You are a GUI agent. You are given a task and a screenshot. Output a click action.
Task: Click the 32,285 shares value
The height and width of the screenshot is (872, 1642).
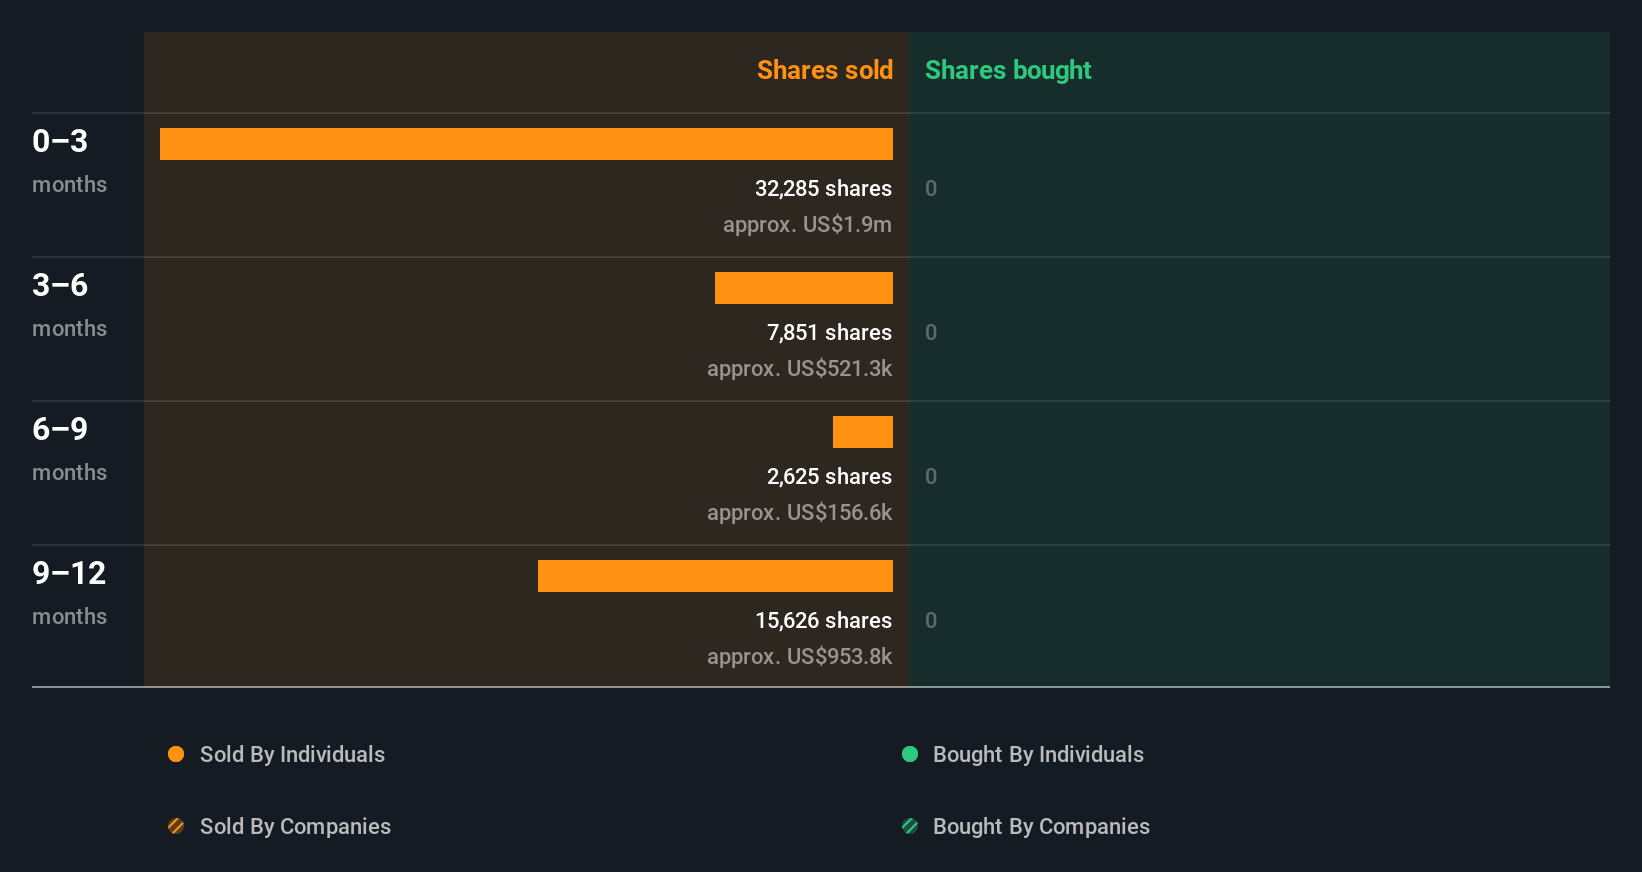coord(823,188)
